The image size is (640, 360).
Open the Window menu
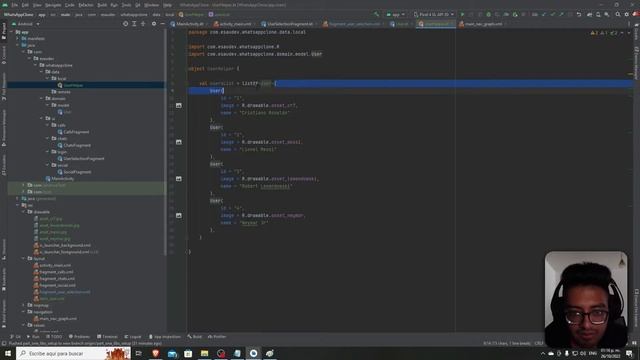click(x=151, y=5)
